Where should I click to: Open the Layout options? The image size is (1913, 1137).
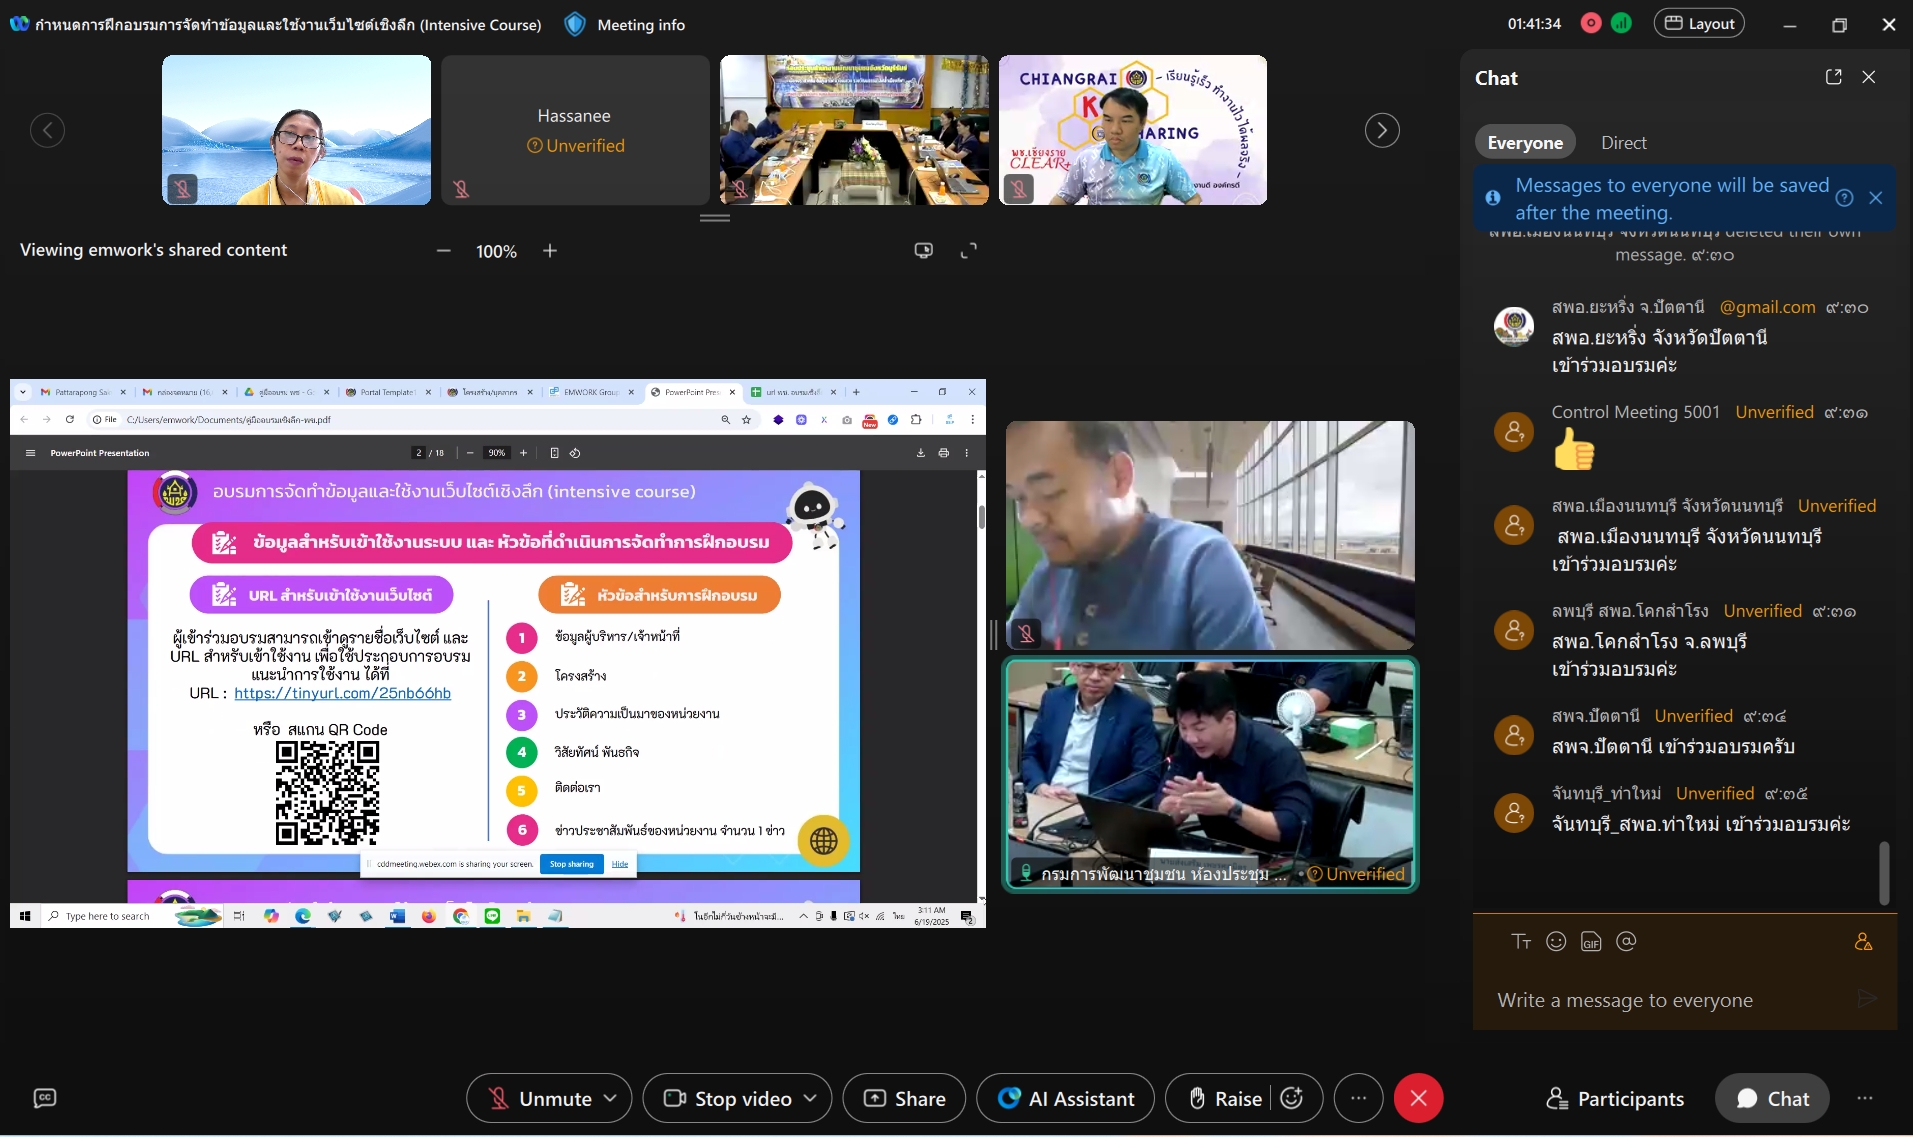[1699, 24]
